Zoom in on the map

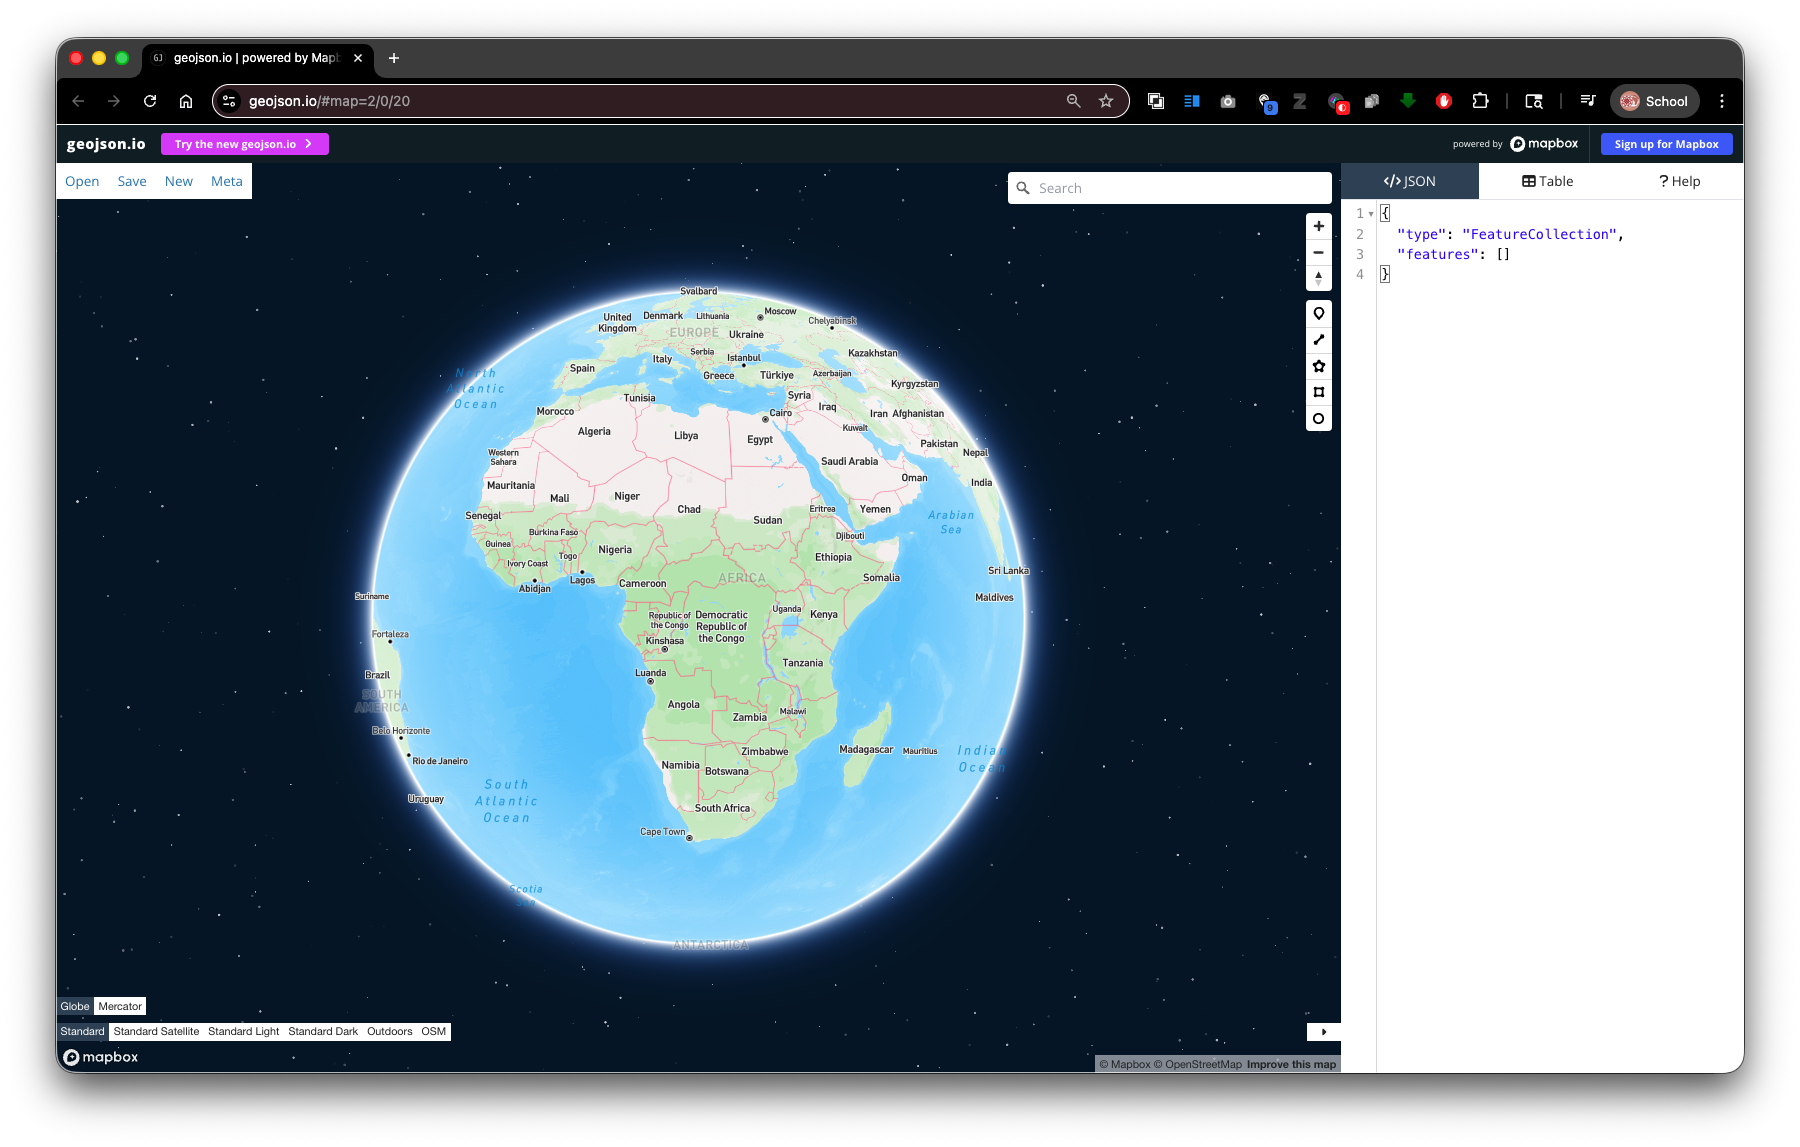(x=1318, y=226)
